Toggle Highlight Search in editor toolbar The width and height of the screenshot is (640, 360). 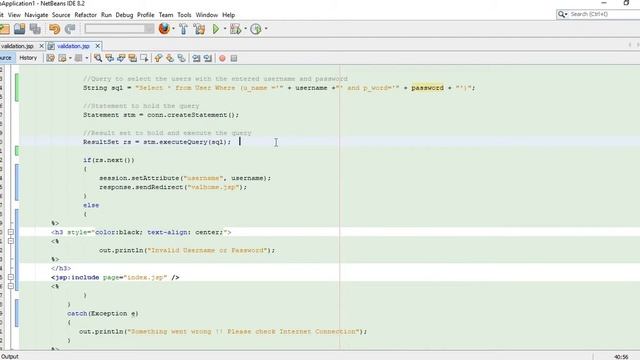132,58
